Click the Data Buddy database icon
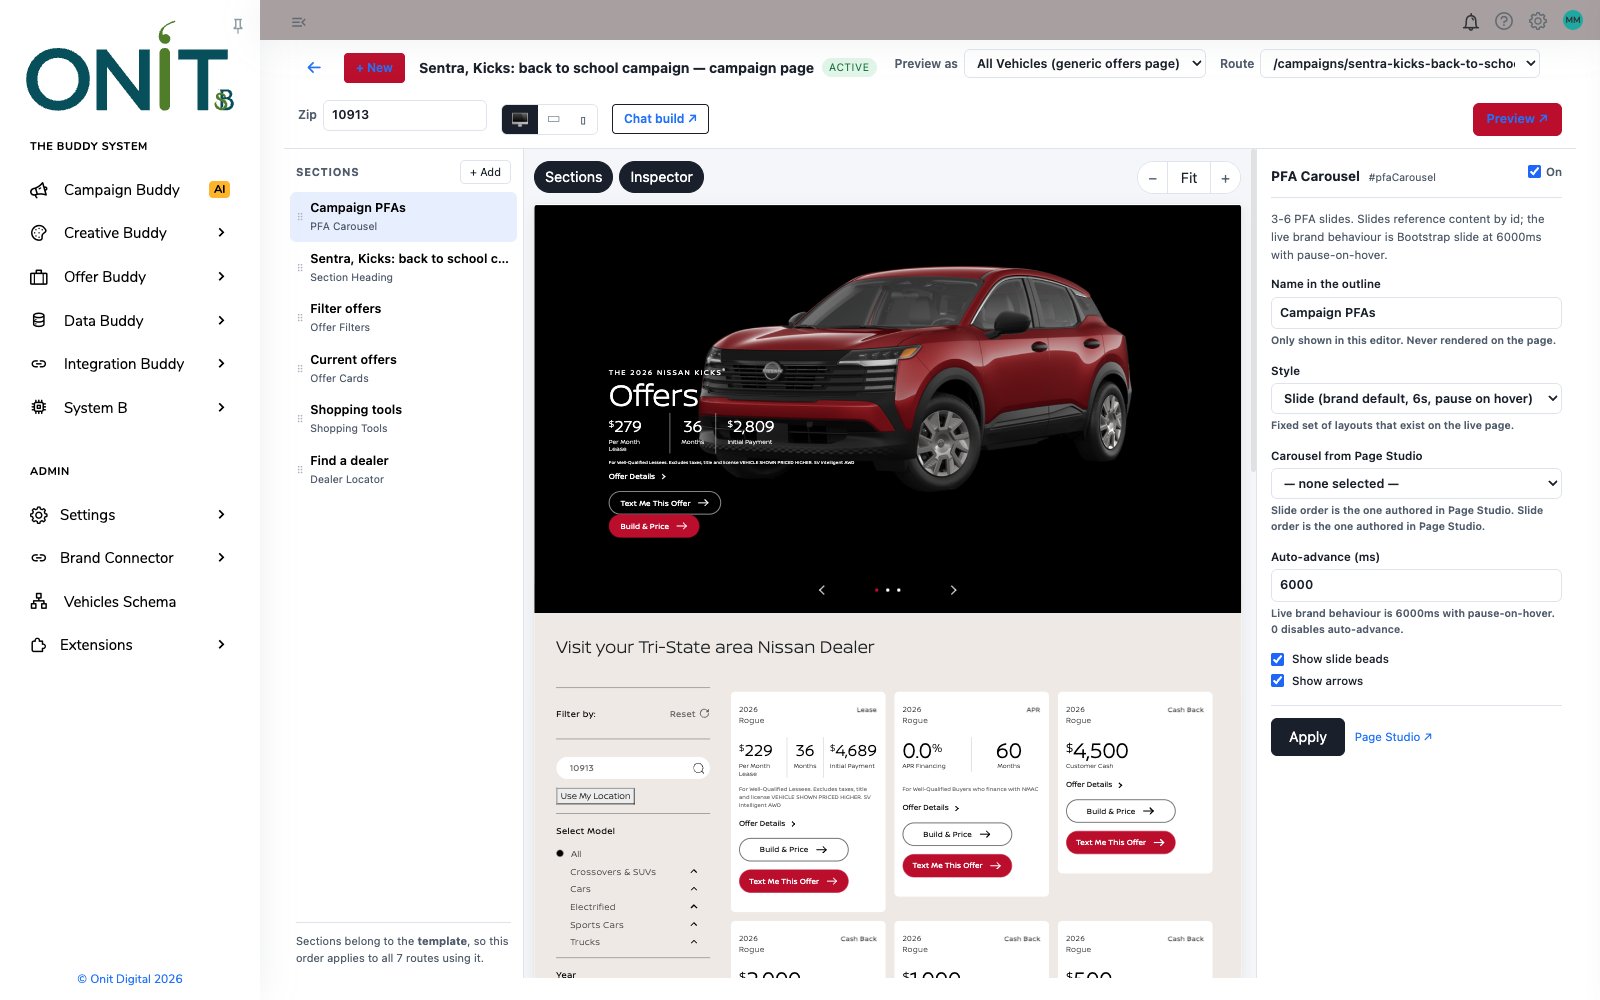This screenshot has width=1600, height=1000. 39,320
